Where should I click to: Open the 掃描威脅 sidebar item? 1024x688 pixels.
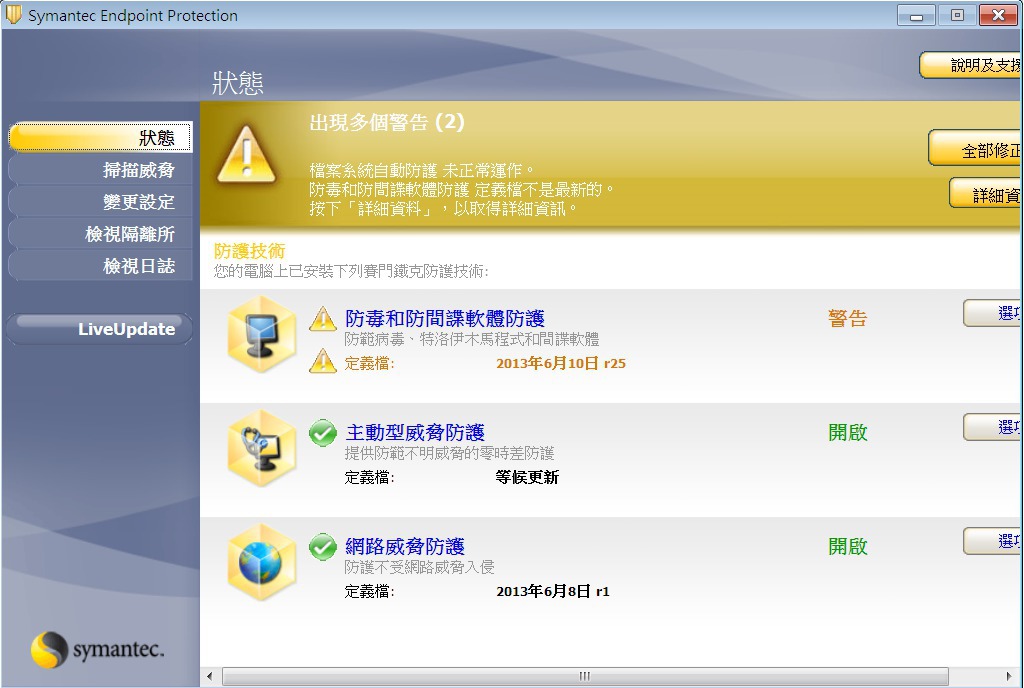pyautogui.click(x=101, y=170)
